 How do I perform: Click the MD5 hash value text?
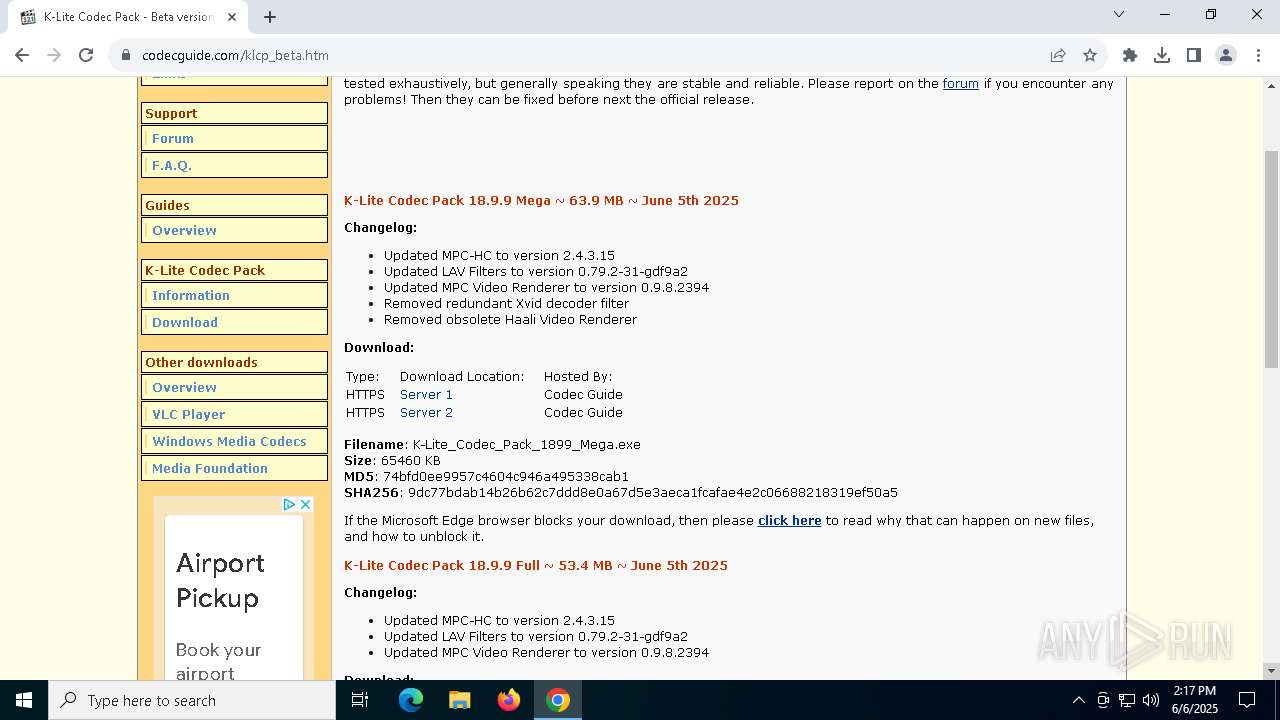coord(506,476)
